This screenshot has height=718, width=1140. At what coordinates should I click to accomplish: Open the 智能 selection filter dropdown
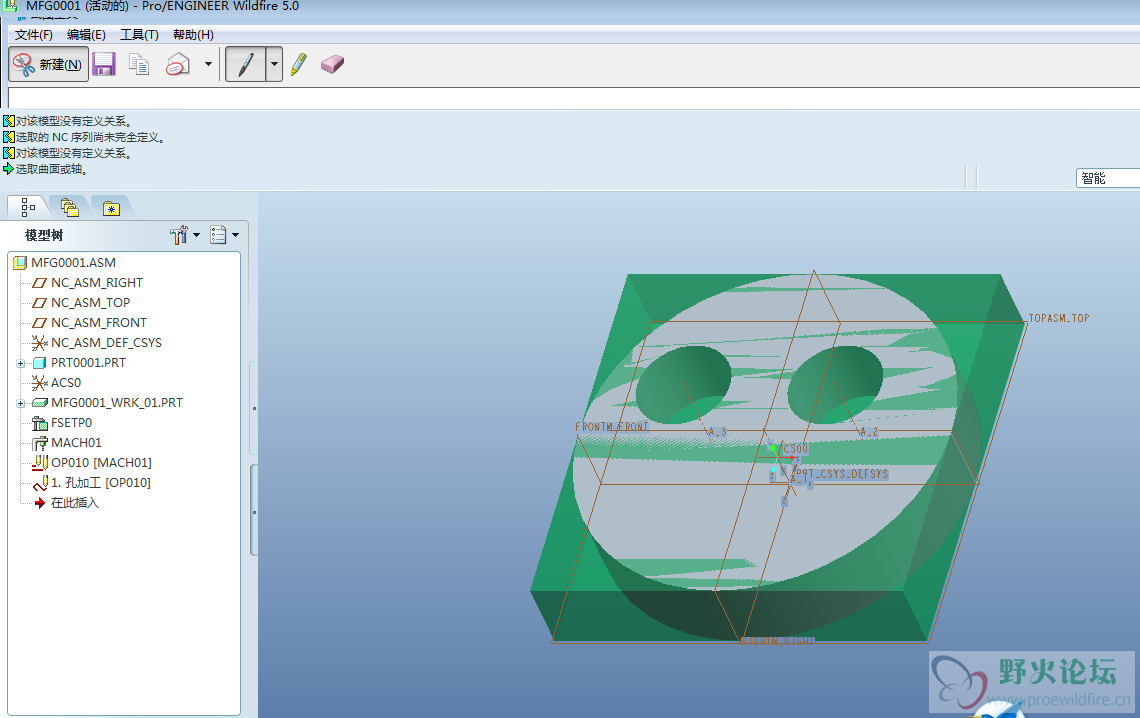[1107, 178]
